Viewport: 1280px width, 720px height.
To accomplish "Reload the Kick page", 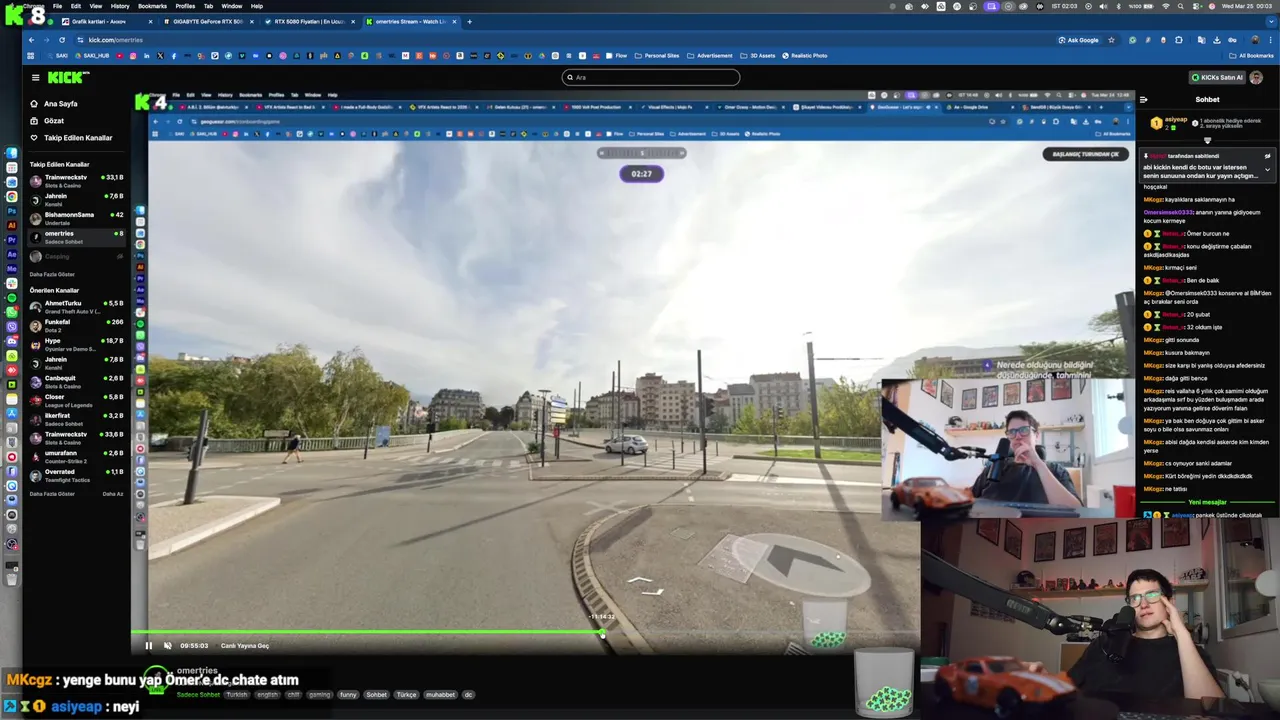I will [x=61, y=40].
